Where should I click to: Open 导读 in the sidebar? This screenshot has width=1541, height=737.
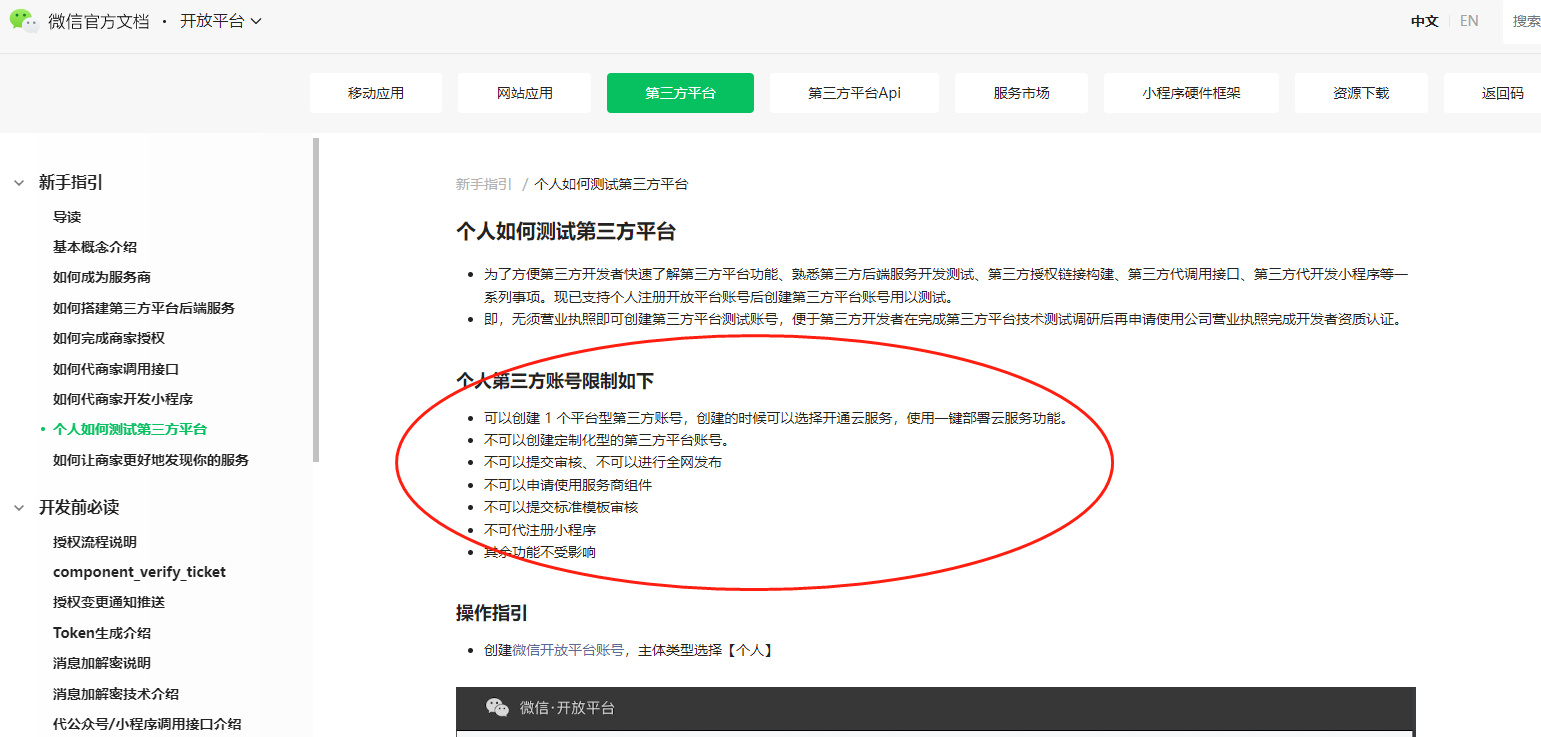click(x=67, y=217)
